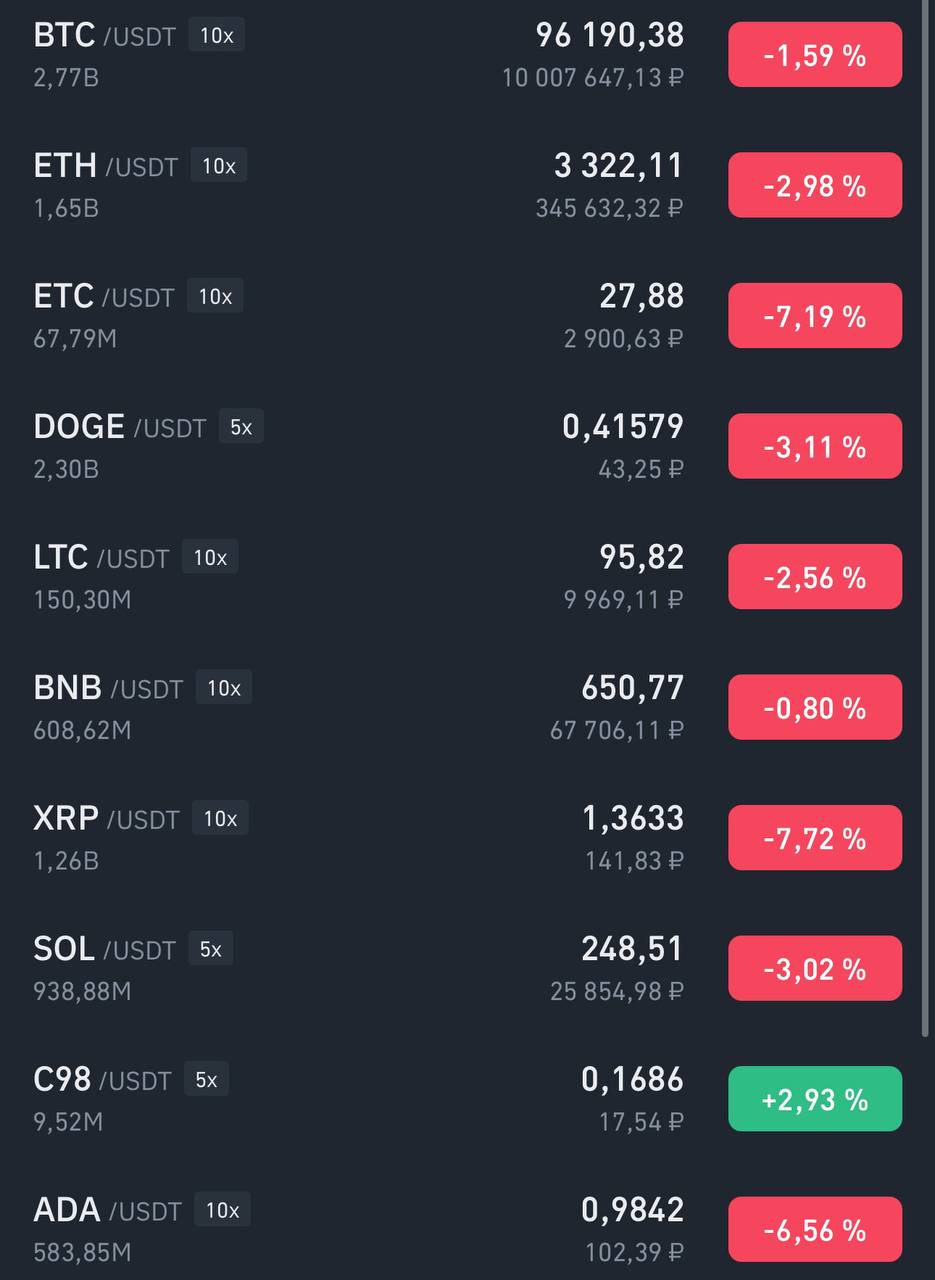Click the 5x leverage tag next to SOL

(210, 949)
